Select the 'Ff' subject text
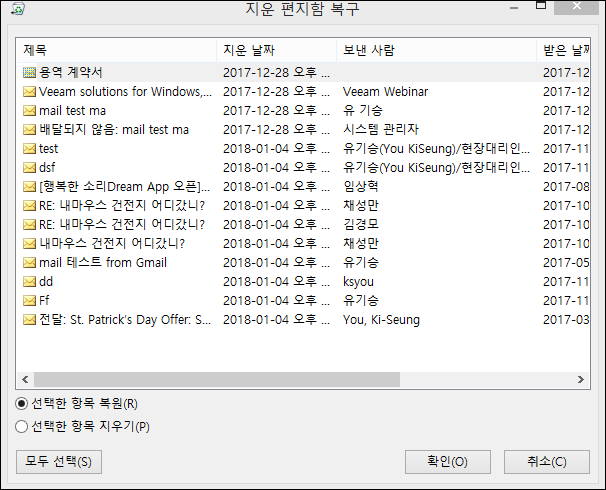The width and height of the screenshot is (606, 490). [x=44, y=301]
